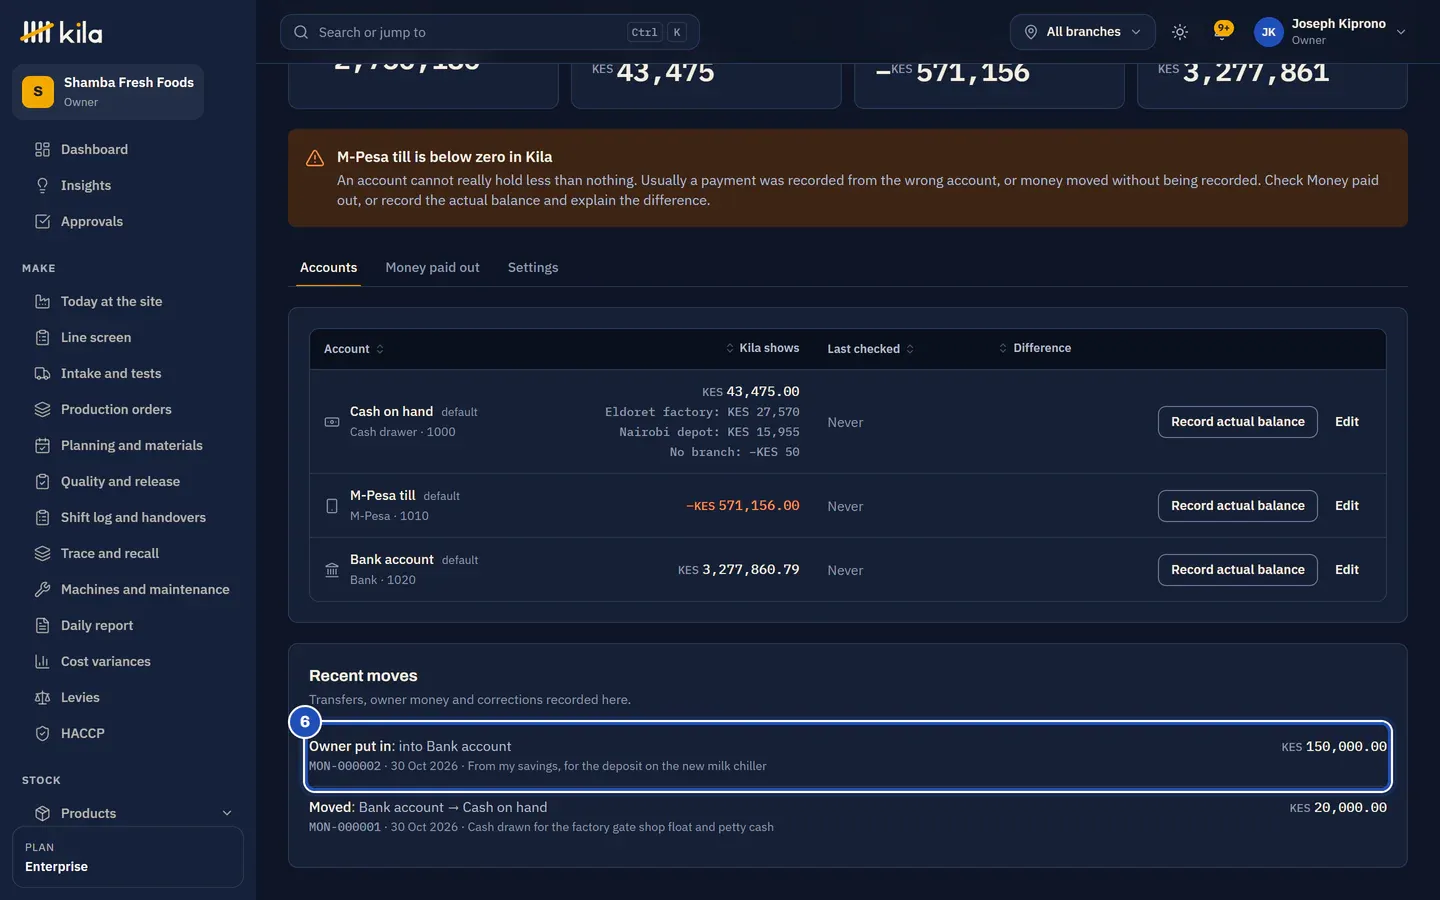Edit the Cash on hand account
The height and width of the screenshot is (900, 1440).
[1347, 422]
